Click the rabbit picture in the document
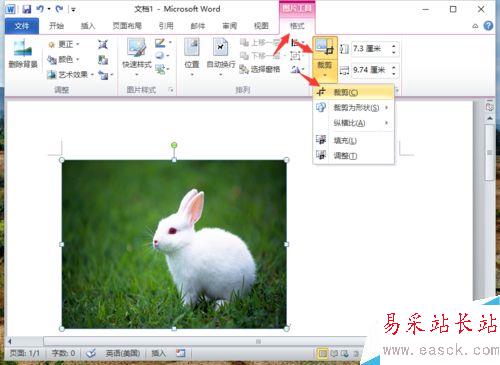 (174, 244)
